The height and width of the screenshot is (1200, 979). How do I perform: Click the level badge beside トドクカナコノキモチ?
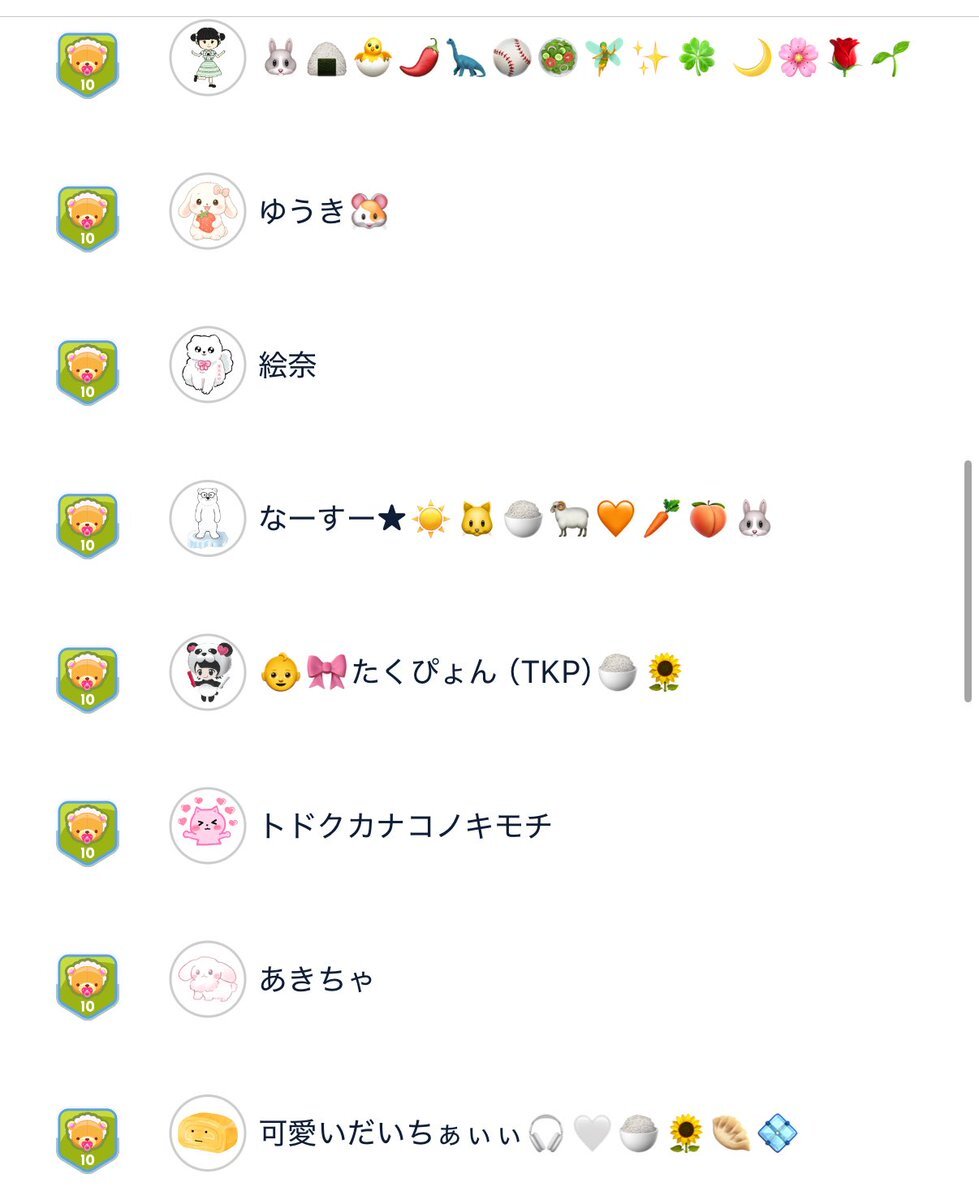[87, 833]
